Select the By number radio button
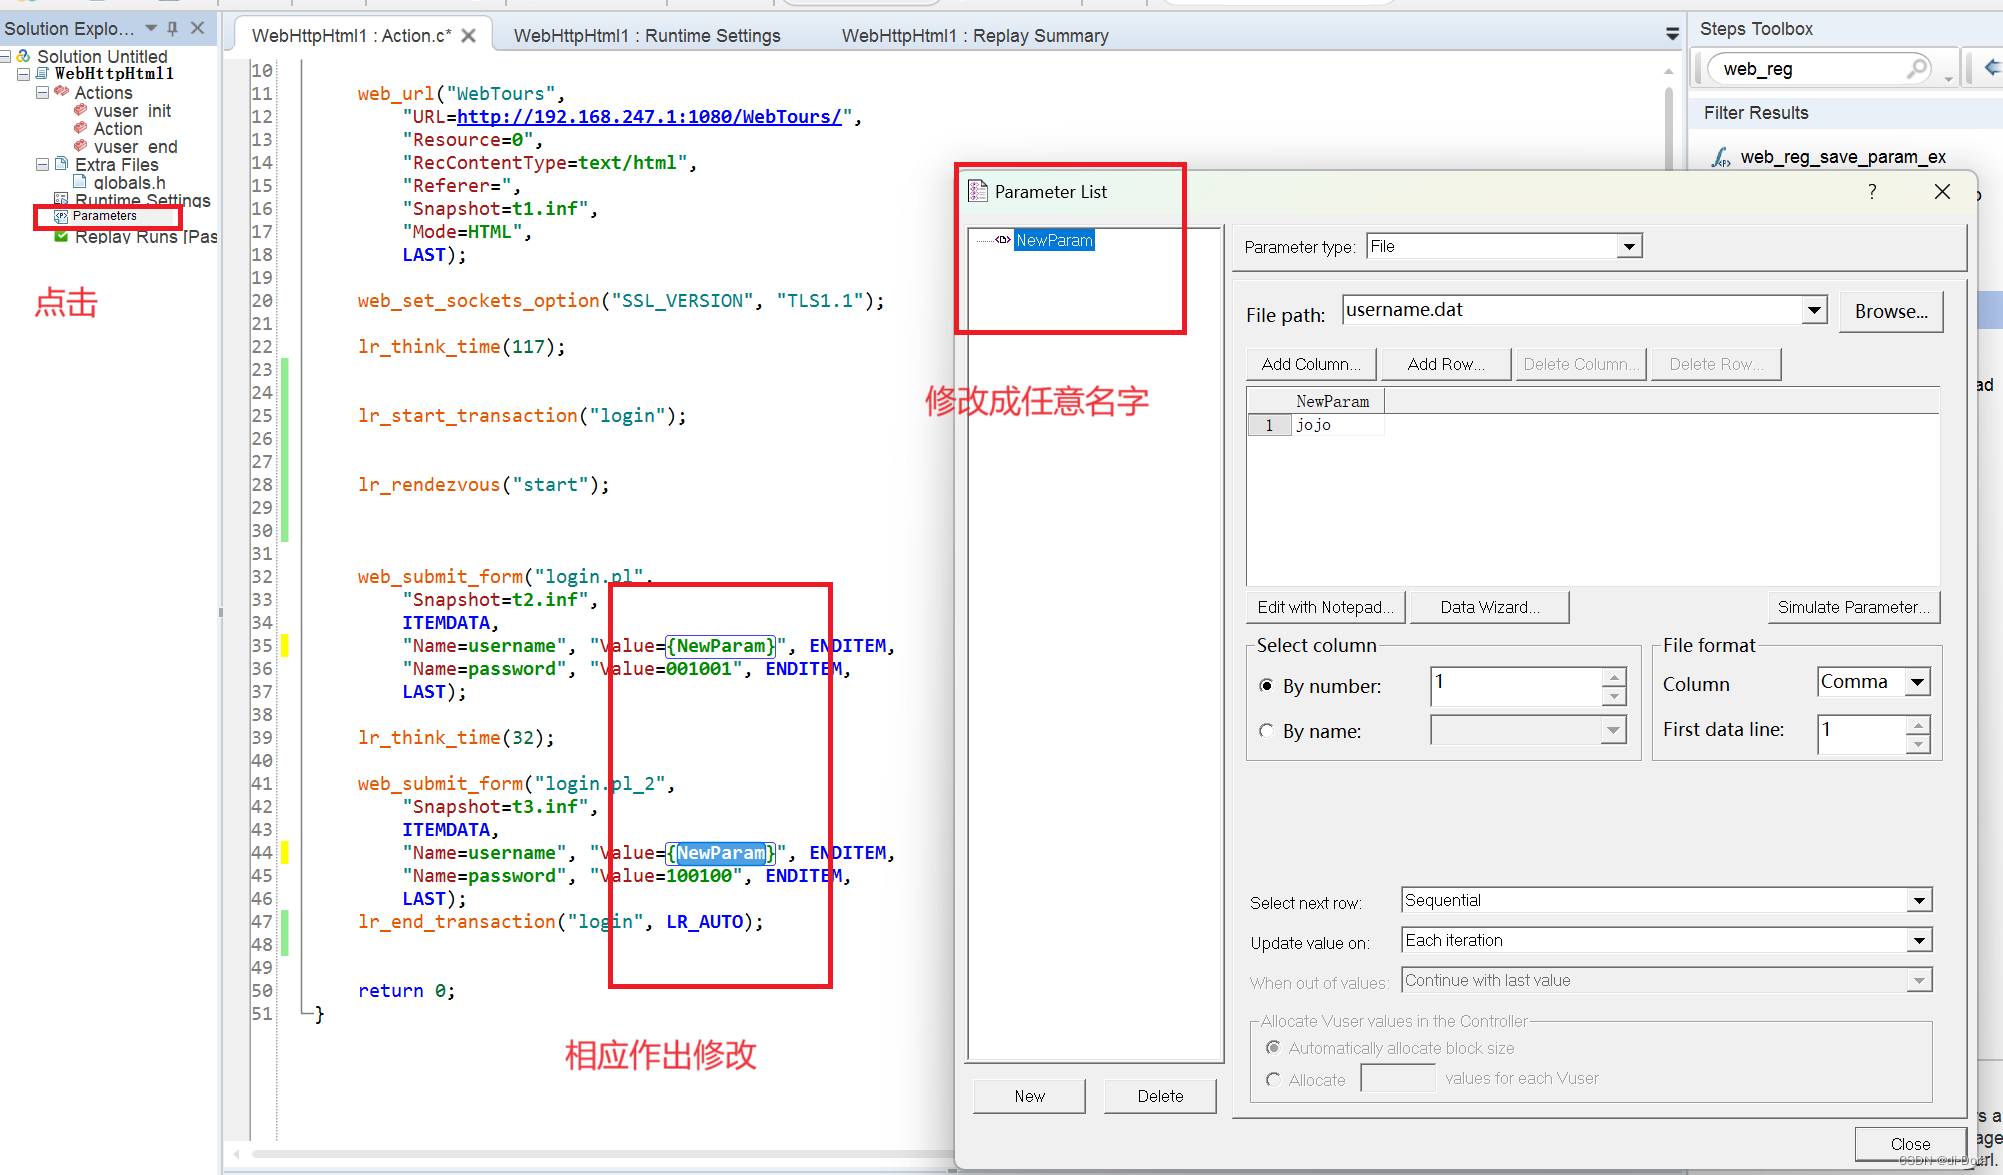The width and height of the screenshot is (2003, 1175). [1267, 686]
